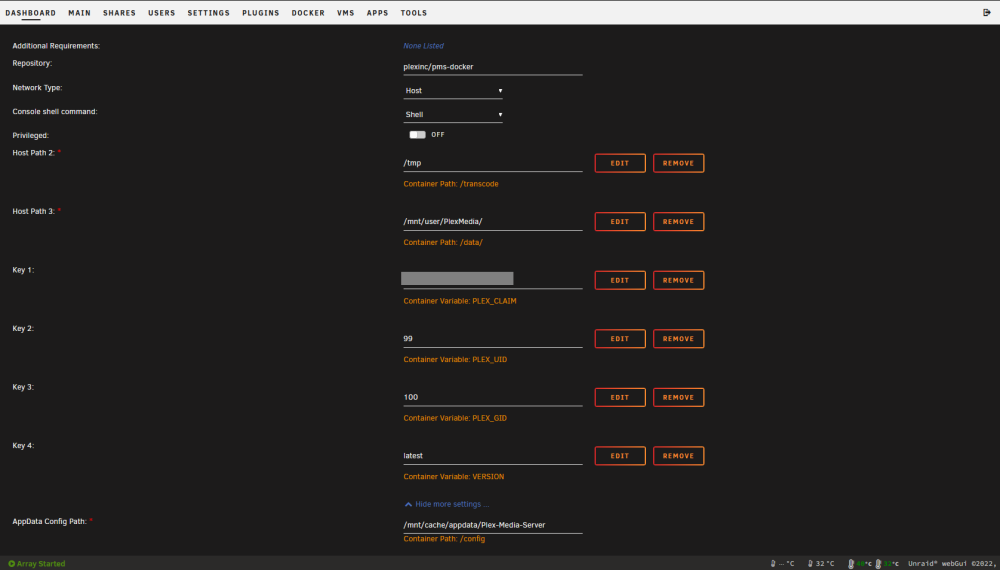The width and height of the screenshot is (1000, 570).
Task: Edit Host Path 2 entry
Action: point(620,163)
